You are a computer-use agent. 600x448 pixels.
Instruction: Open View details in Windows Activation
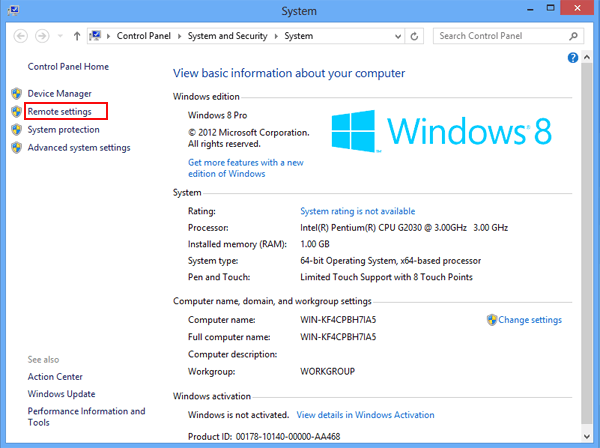[365, 415]
